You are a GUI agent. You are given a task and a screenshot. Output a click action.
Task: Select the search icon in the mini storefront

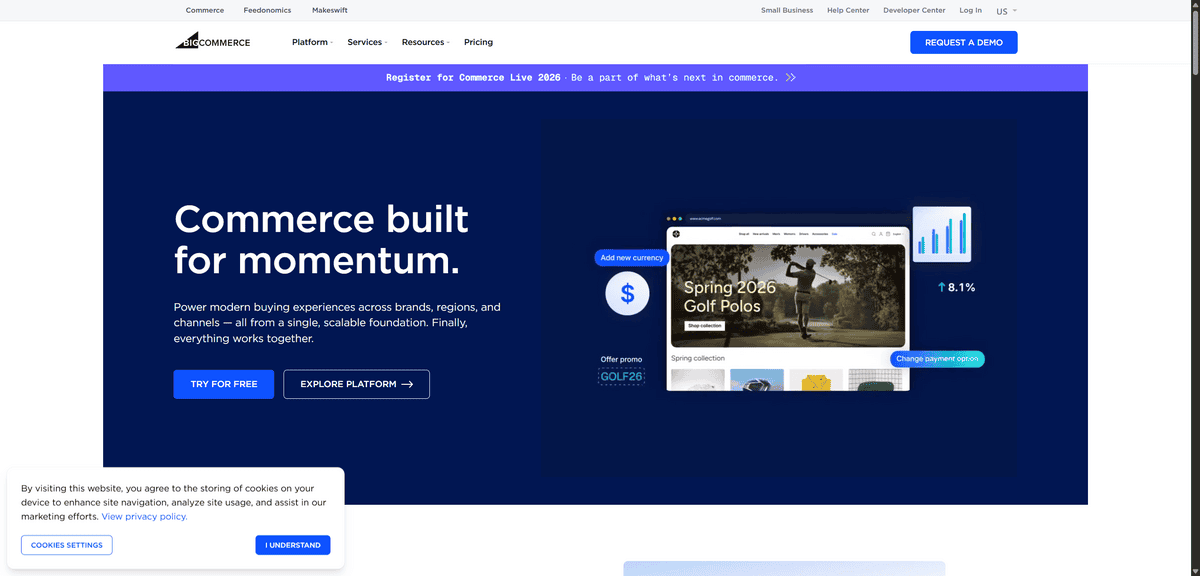(873, 233)
